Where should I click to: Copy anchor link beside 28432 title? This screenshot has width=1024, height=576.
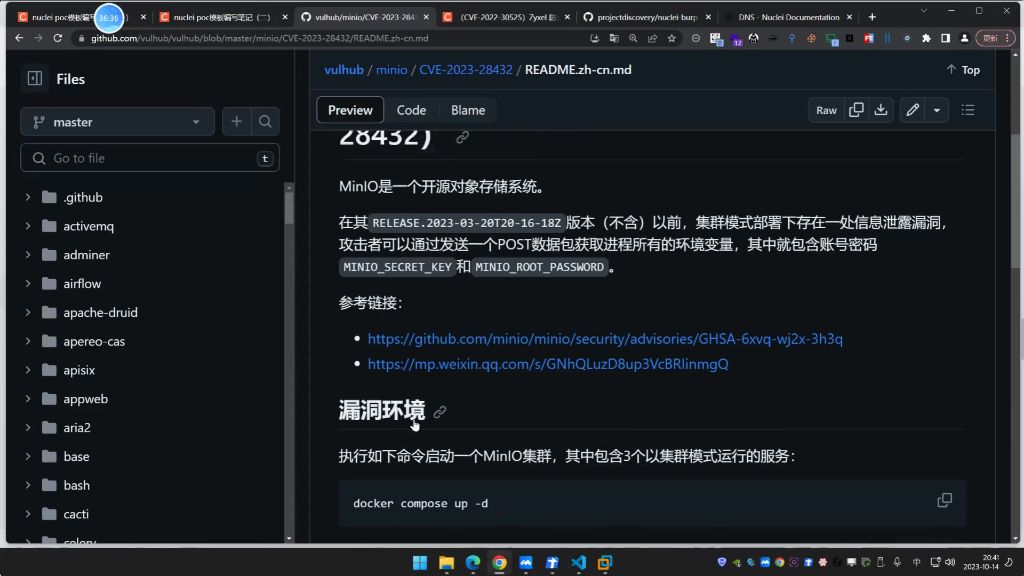[x=462, y=138]
